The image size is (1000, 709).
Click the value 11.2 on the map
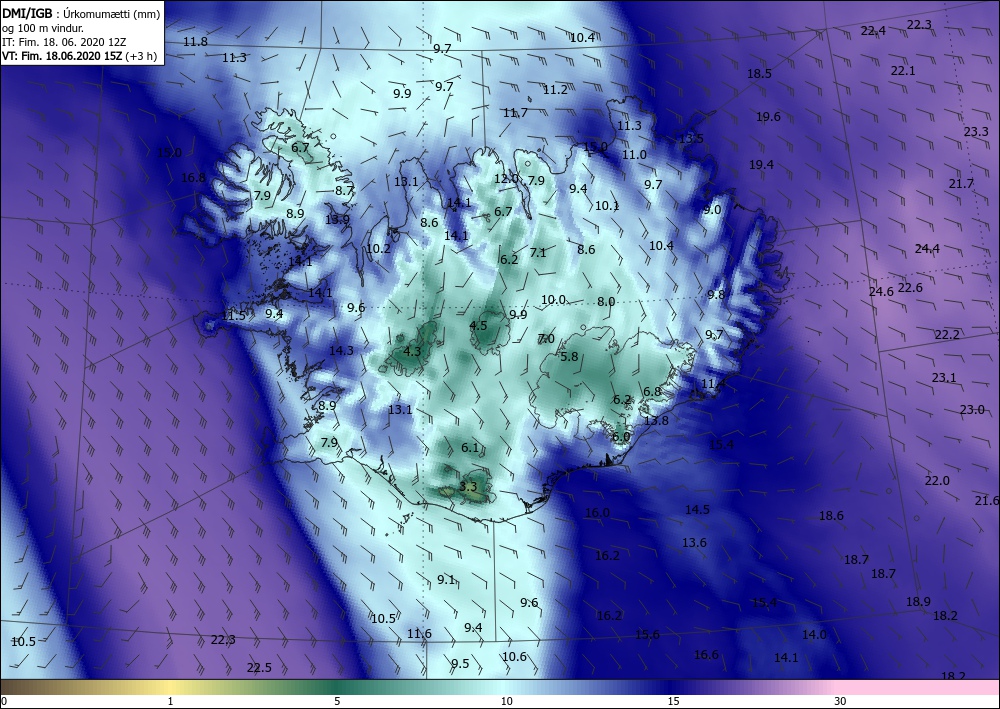[x=555, y=91]
